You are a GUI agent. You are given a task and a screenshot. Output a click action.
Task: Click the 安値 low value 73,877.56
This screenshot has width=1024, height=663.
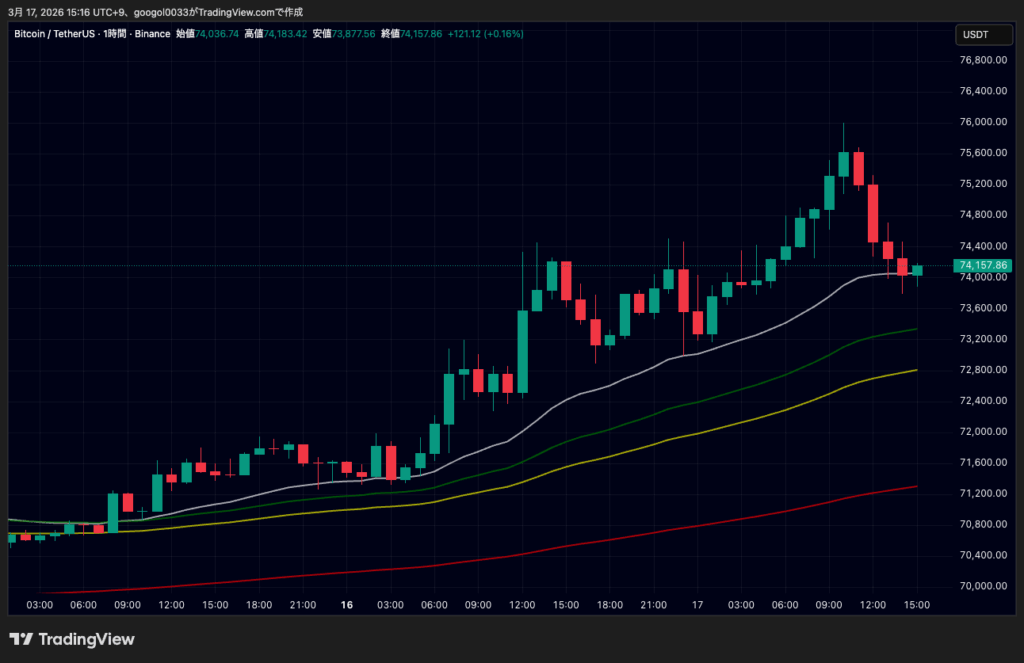click(354, 34)
